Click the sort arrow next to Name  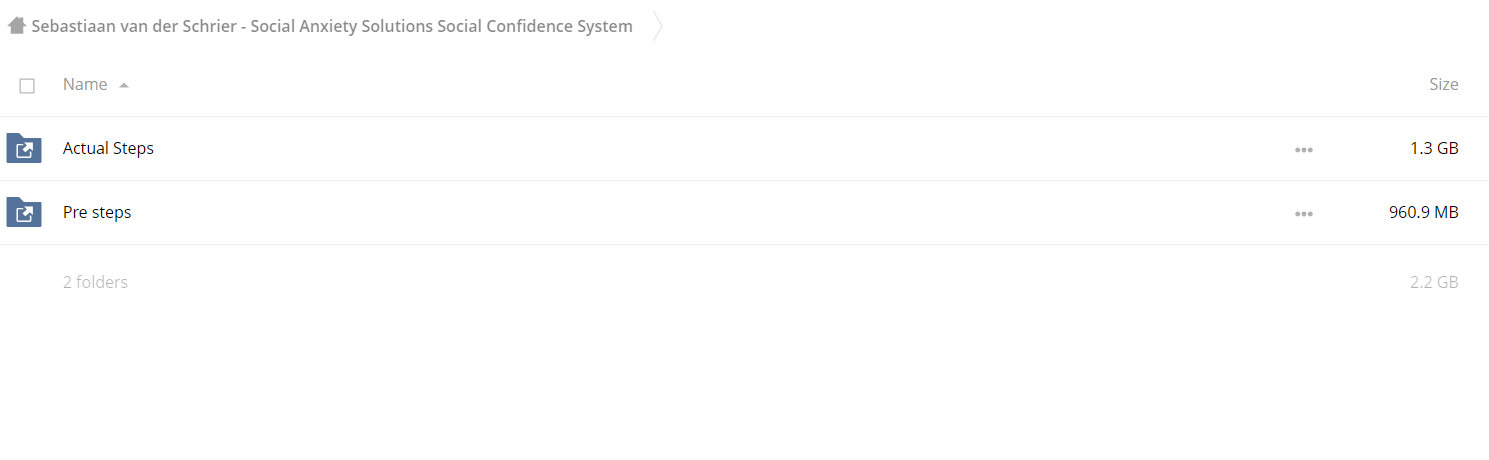tap(124, 86)
